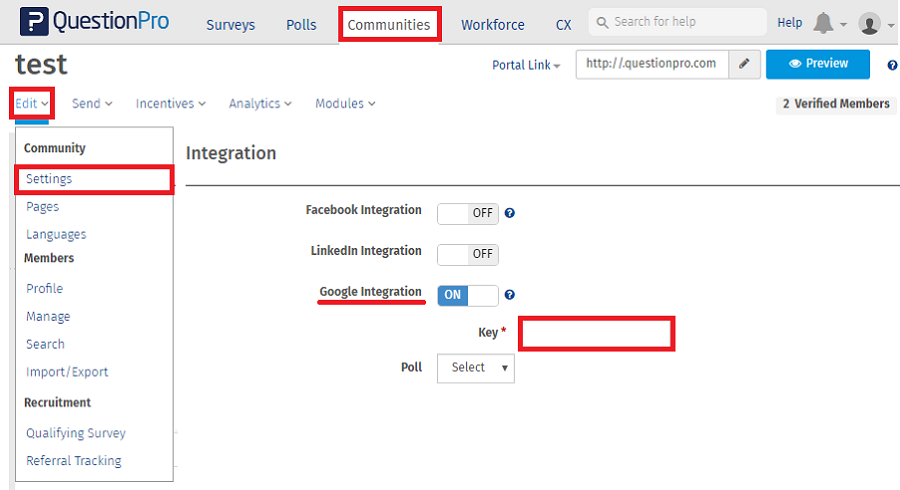This screenshot has width=900, height=490.
Task: Open the Poll Select dropdown
Action: tap(476, 368)
